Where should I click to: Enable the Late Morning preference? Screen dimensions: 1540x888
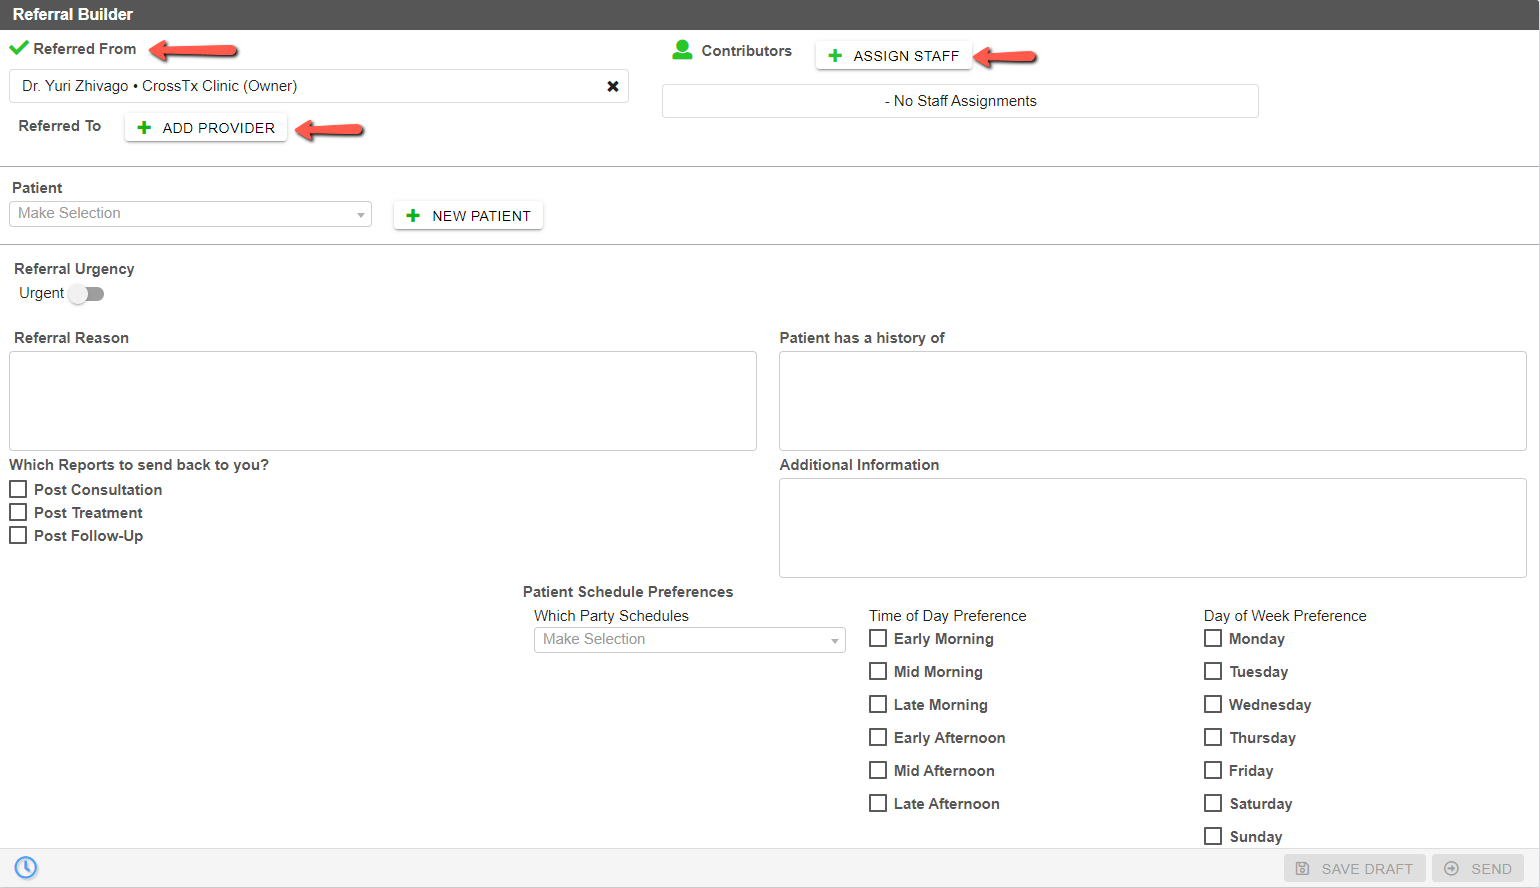(878, 704)
